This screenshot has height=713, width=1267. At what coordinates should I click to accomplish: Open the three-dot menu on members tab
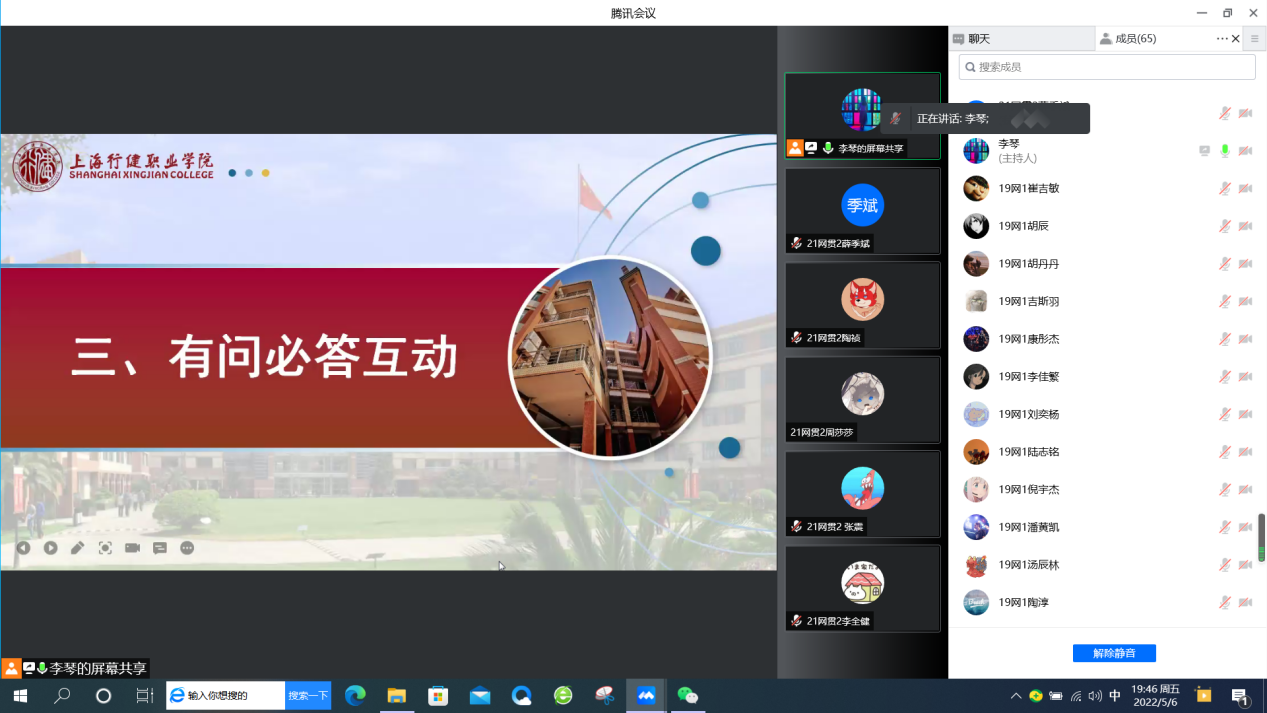click(1221, 39)
